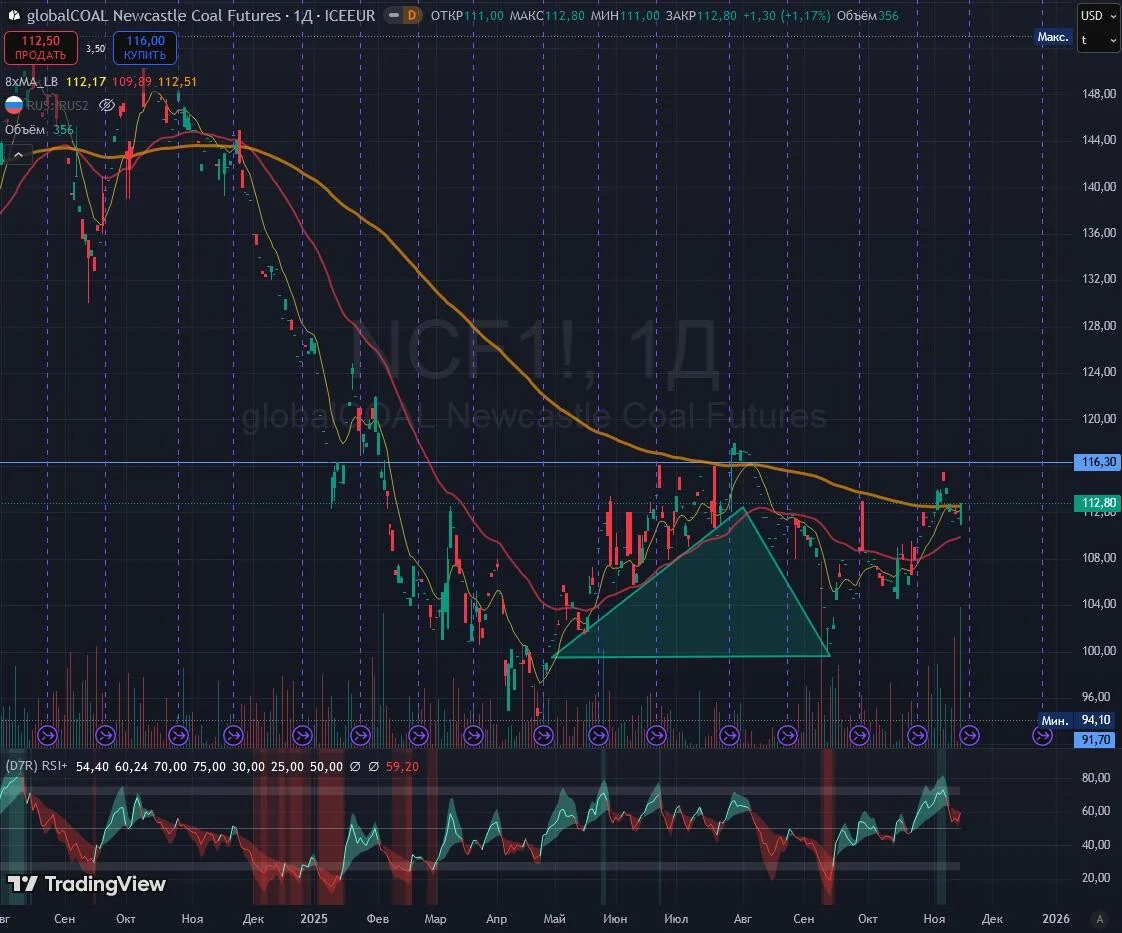
Task: Collapse the indicator legend with the chevron arrow
Action: coord(18,154)
